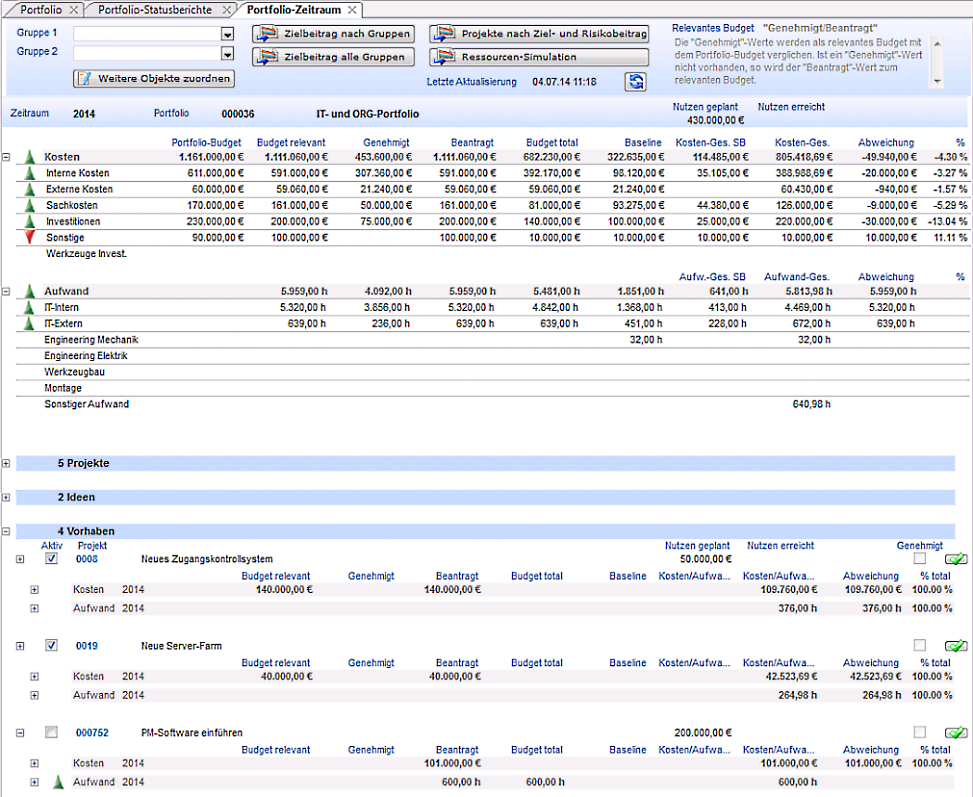Click the refresh icon beside Letzte Aktualisierung
This screenshot has height=797, width=973.
636,82
